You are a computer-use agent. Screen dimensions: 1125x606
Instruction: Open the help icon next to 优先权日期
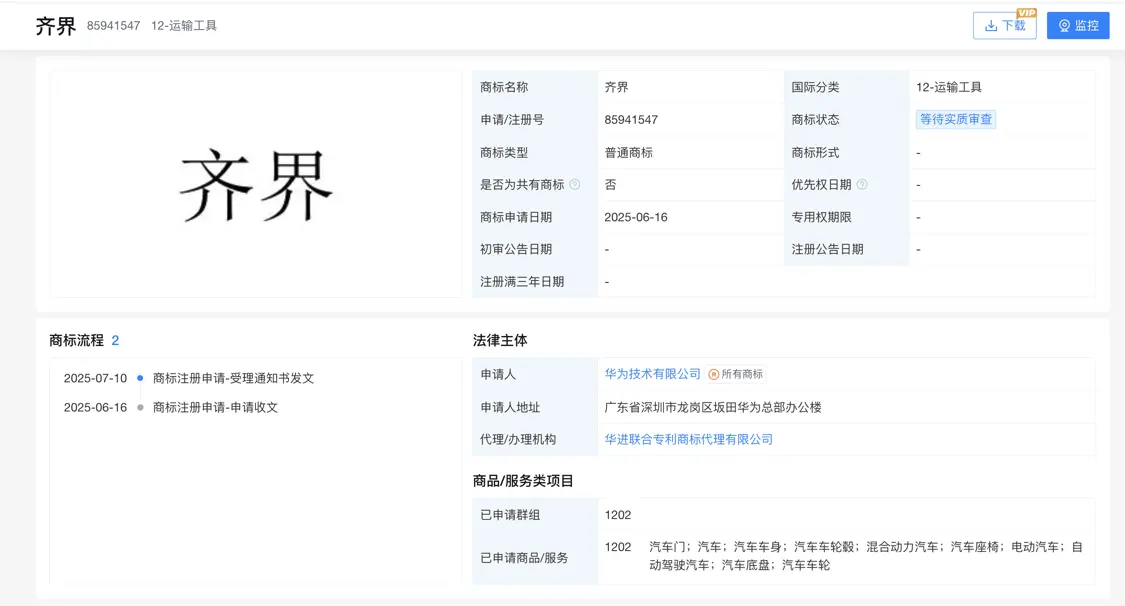(x=862, y=184)
